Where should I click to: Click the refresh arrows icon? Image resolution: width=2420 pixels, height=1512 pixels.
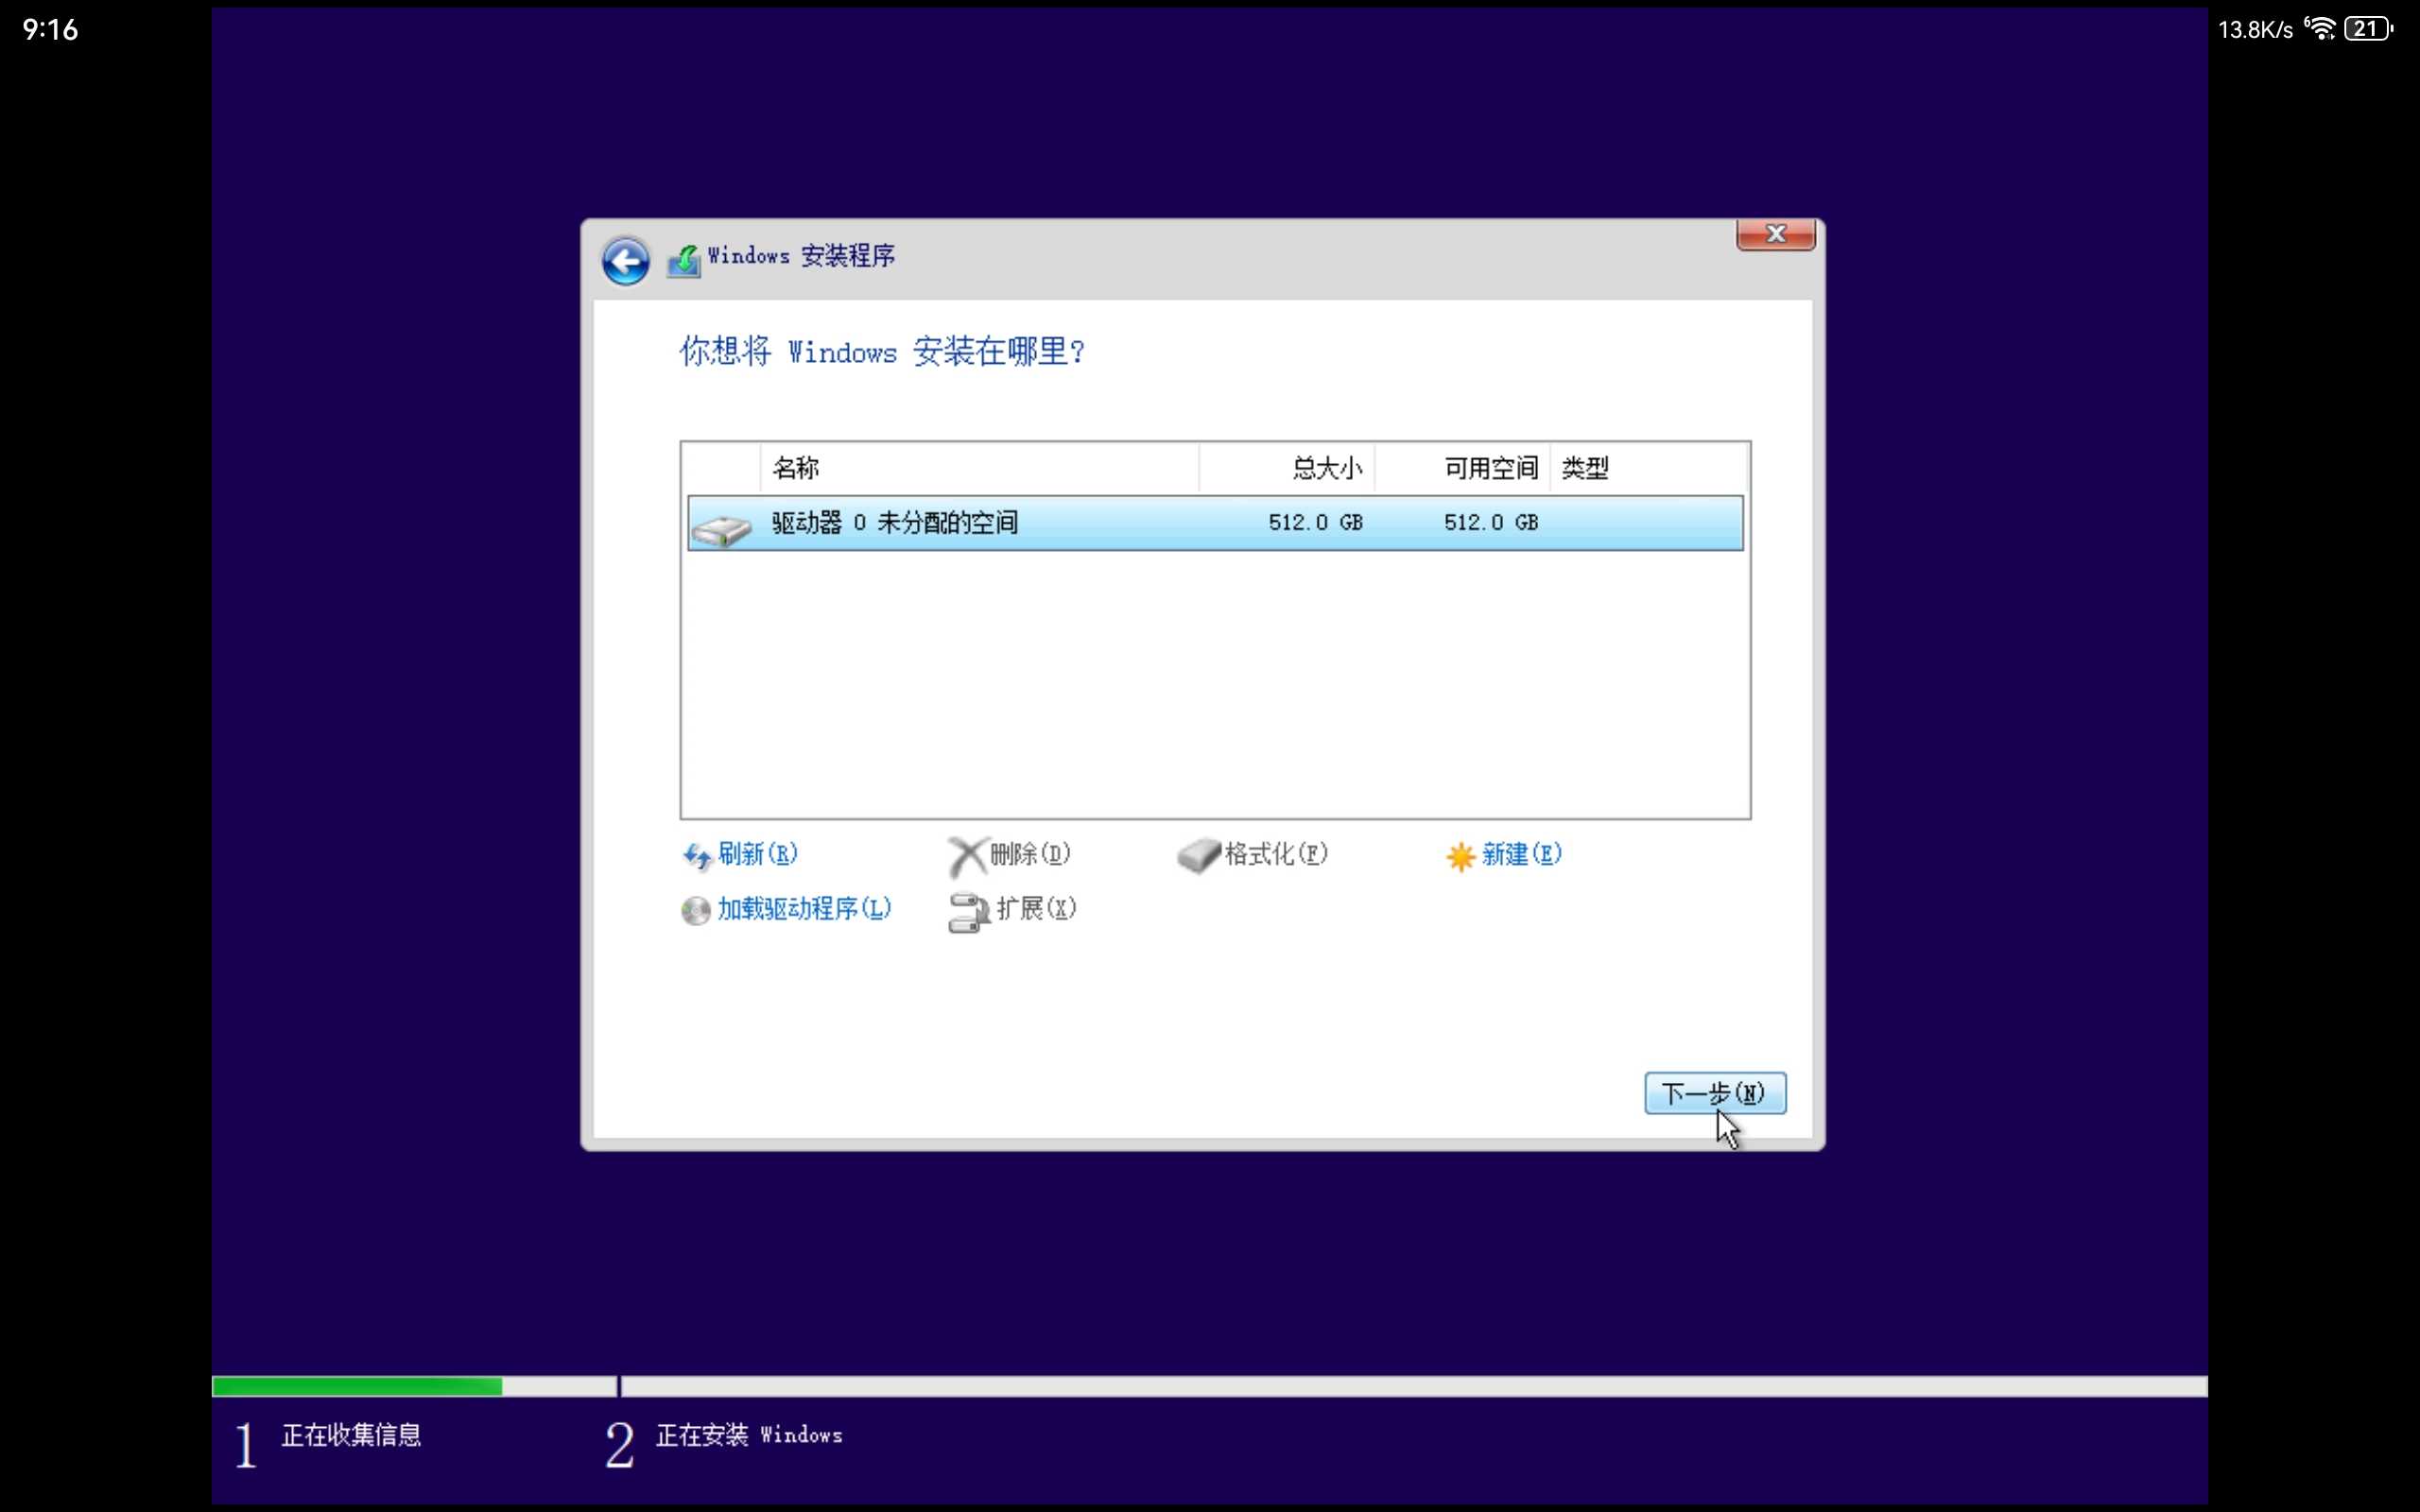(696, 856)
